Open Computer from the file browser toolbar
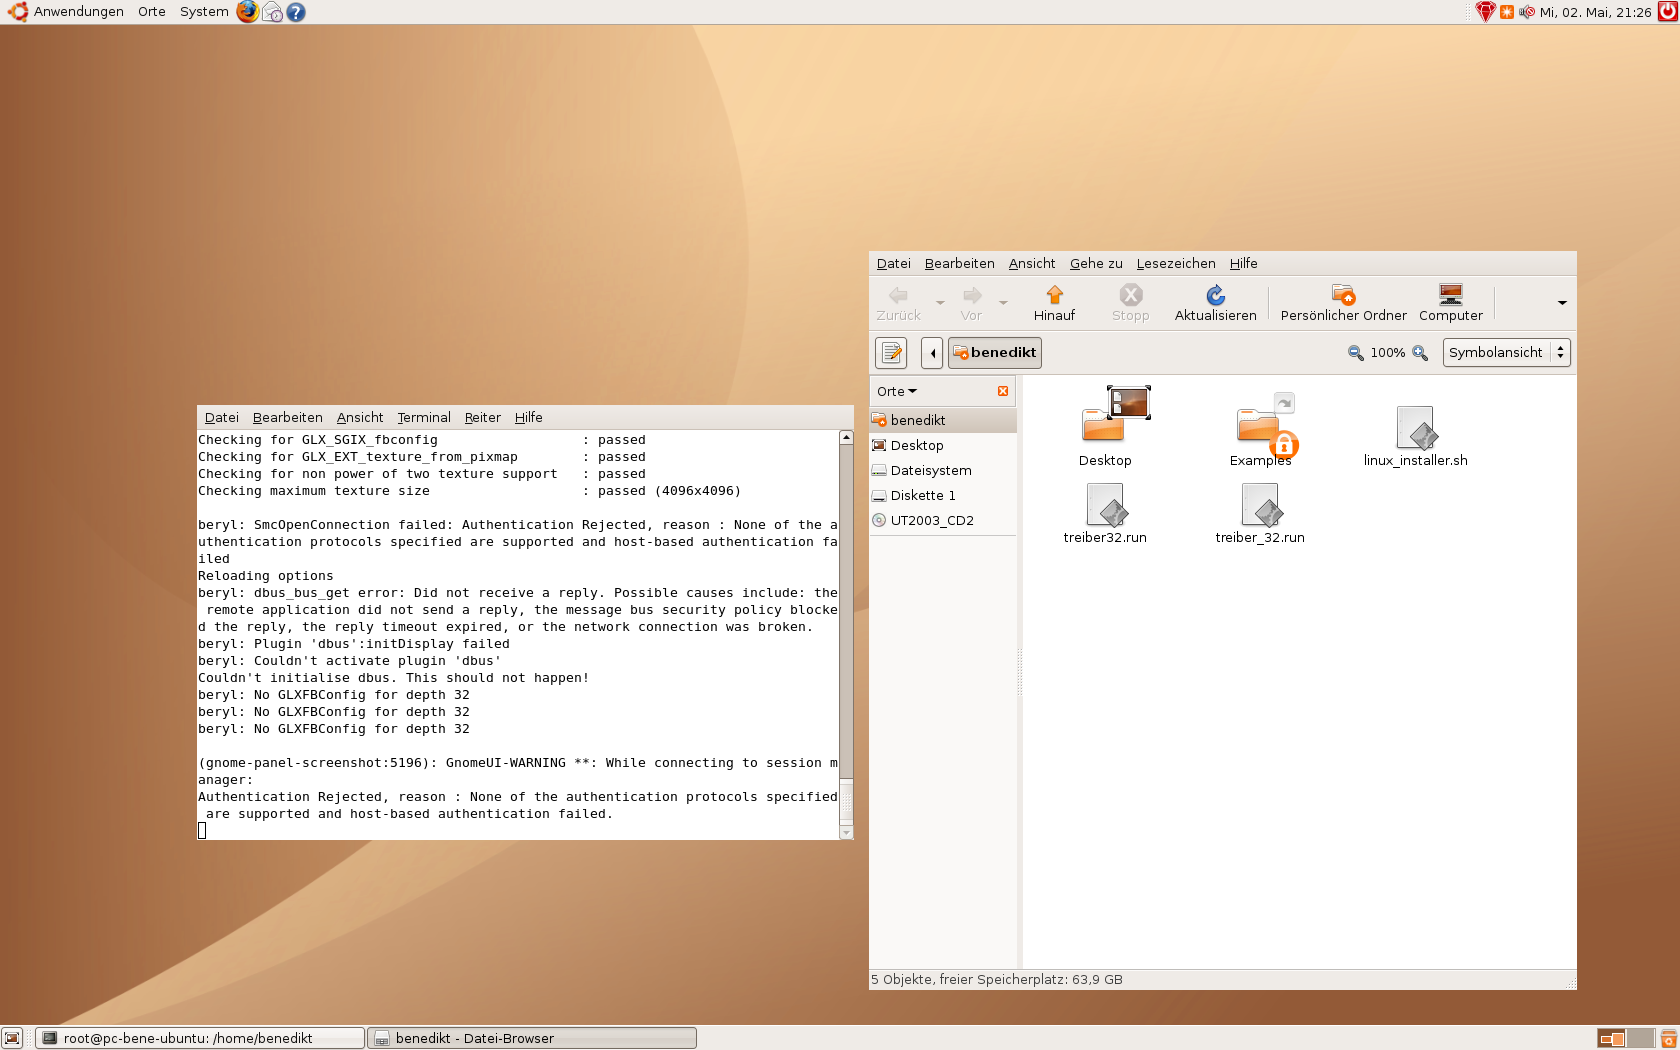The height and width of the screenshot is (1050, 1680). 1451,303
